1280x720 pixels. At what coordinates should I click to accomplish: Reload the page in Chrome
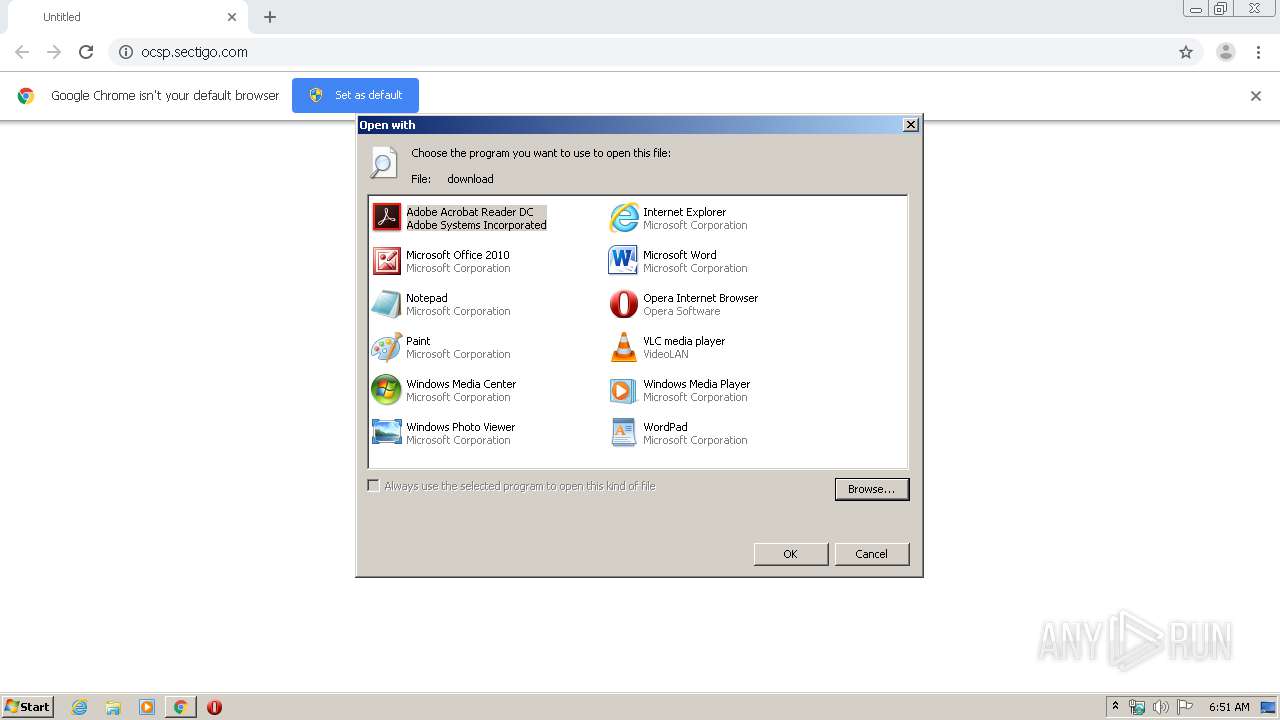[86, 52]
